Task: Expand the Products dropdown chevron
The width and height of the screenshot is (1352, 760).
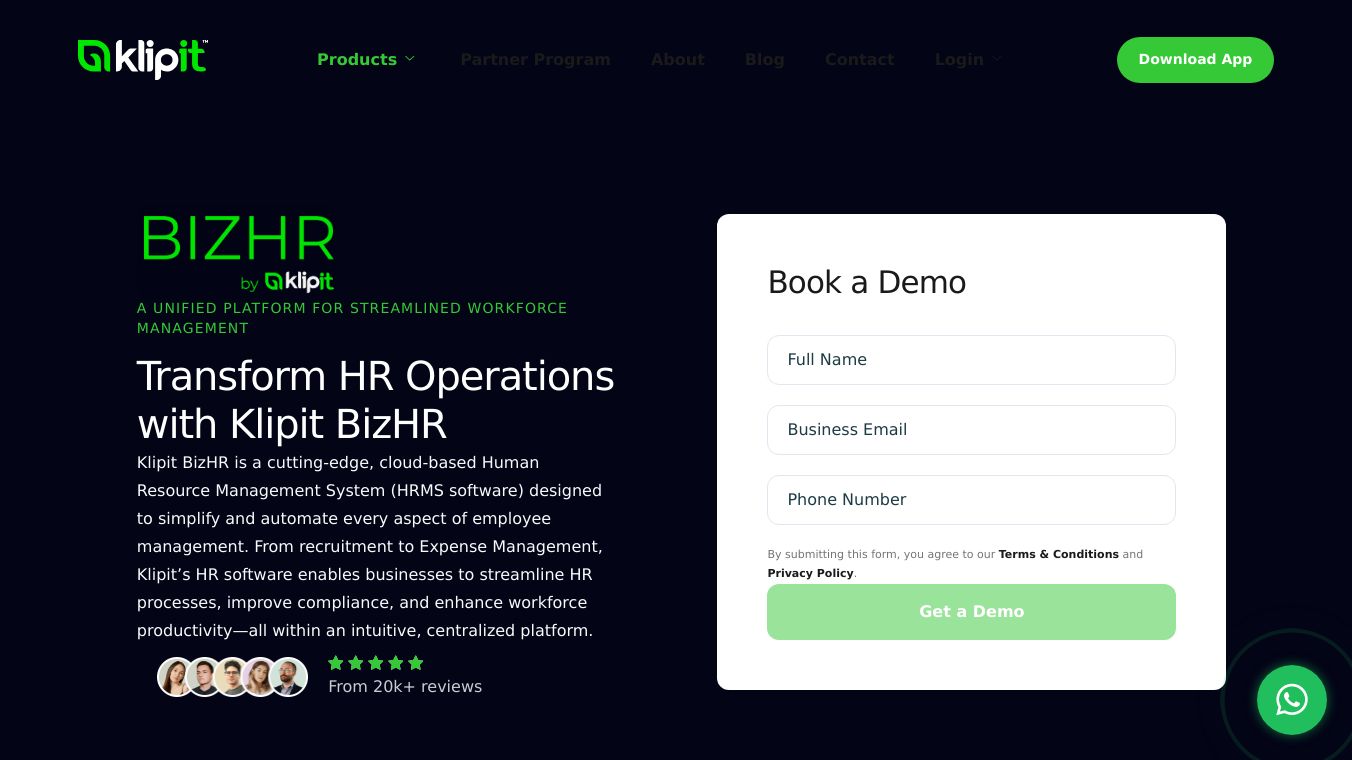Action: [410, 59]
